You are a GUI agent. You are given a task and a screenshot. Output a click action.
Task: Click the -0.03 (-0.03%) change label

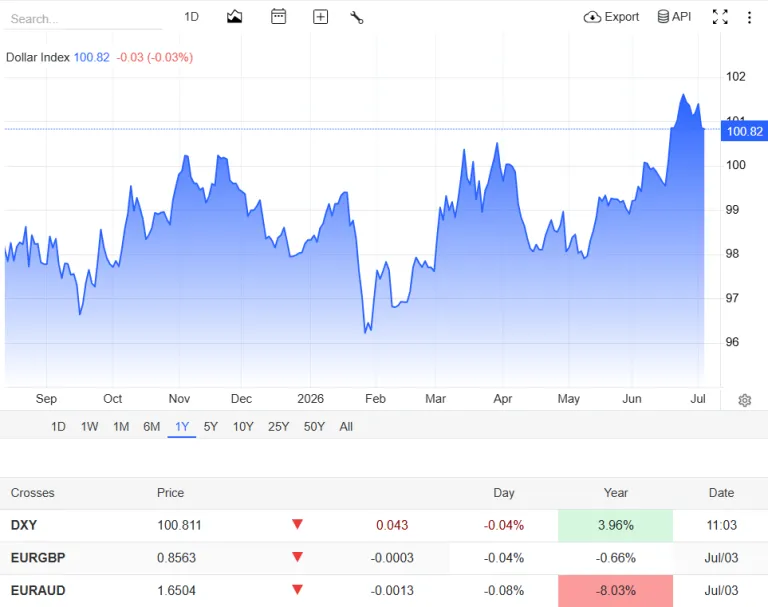(x=155, y=57)
